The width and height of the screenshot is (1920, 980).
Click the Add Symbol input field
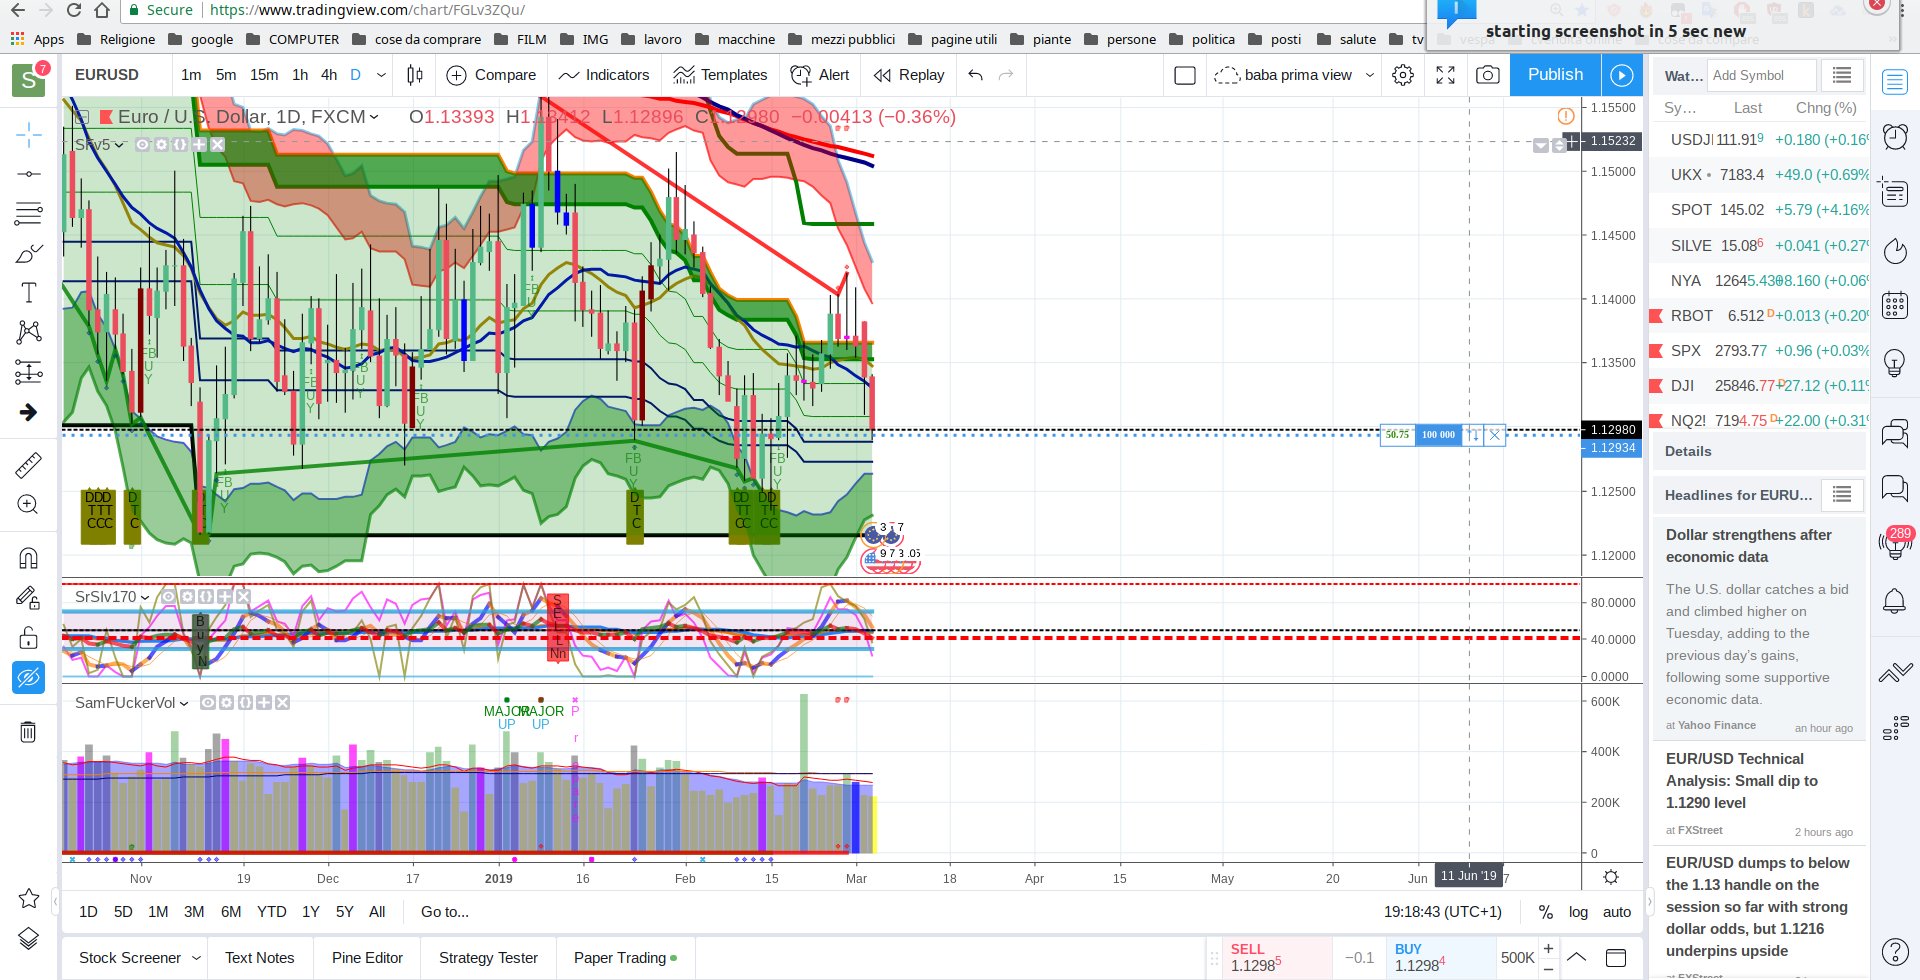pos(1761,75)
